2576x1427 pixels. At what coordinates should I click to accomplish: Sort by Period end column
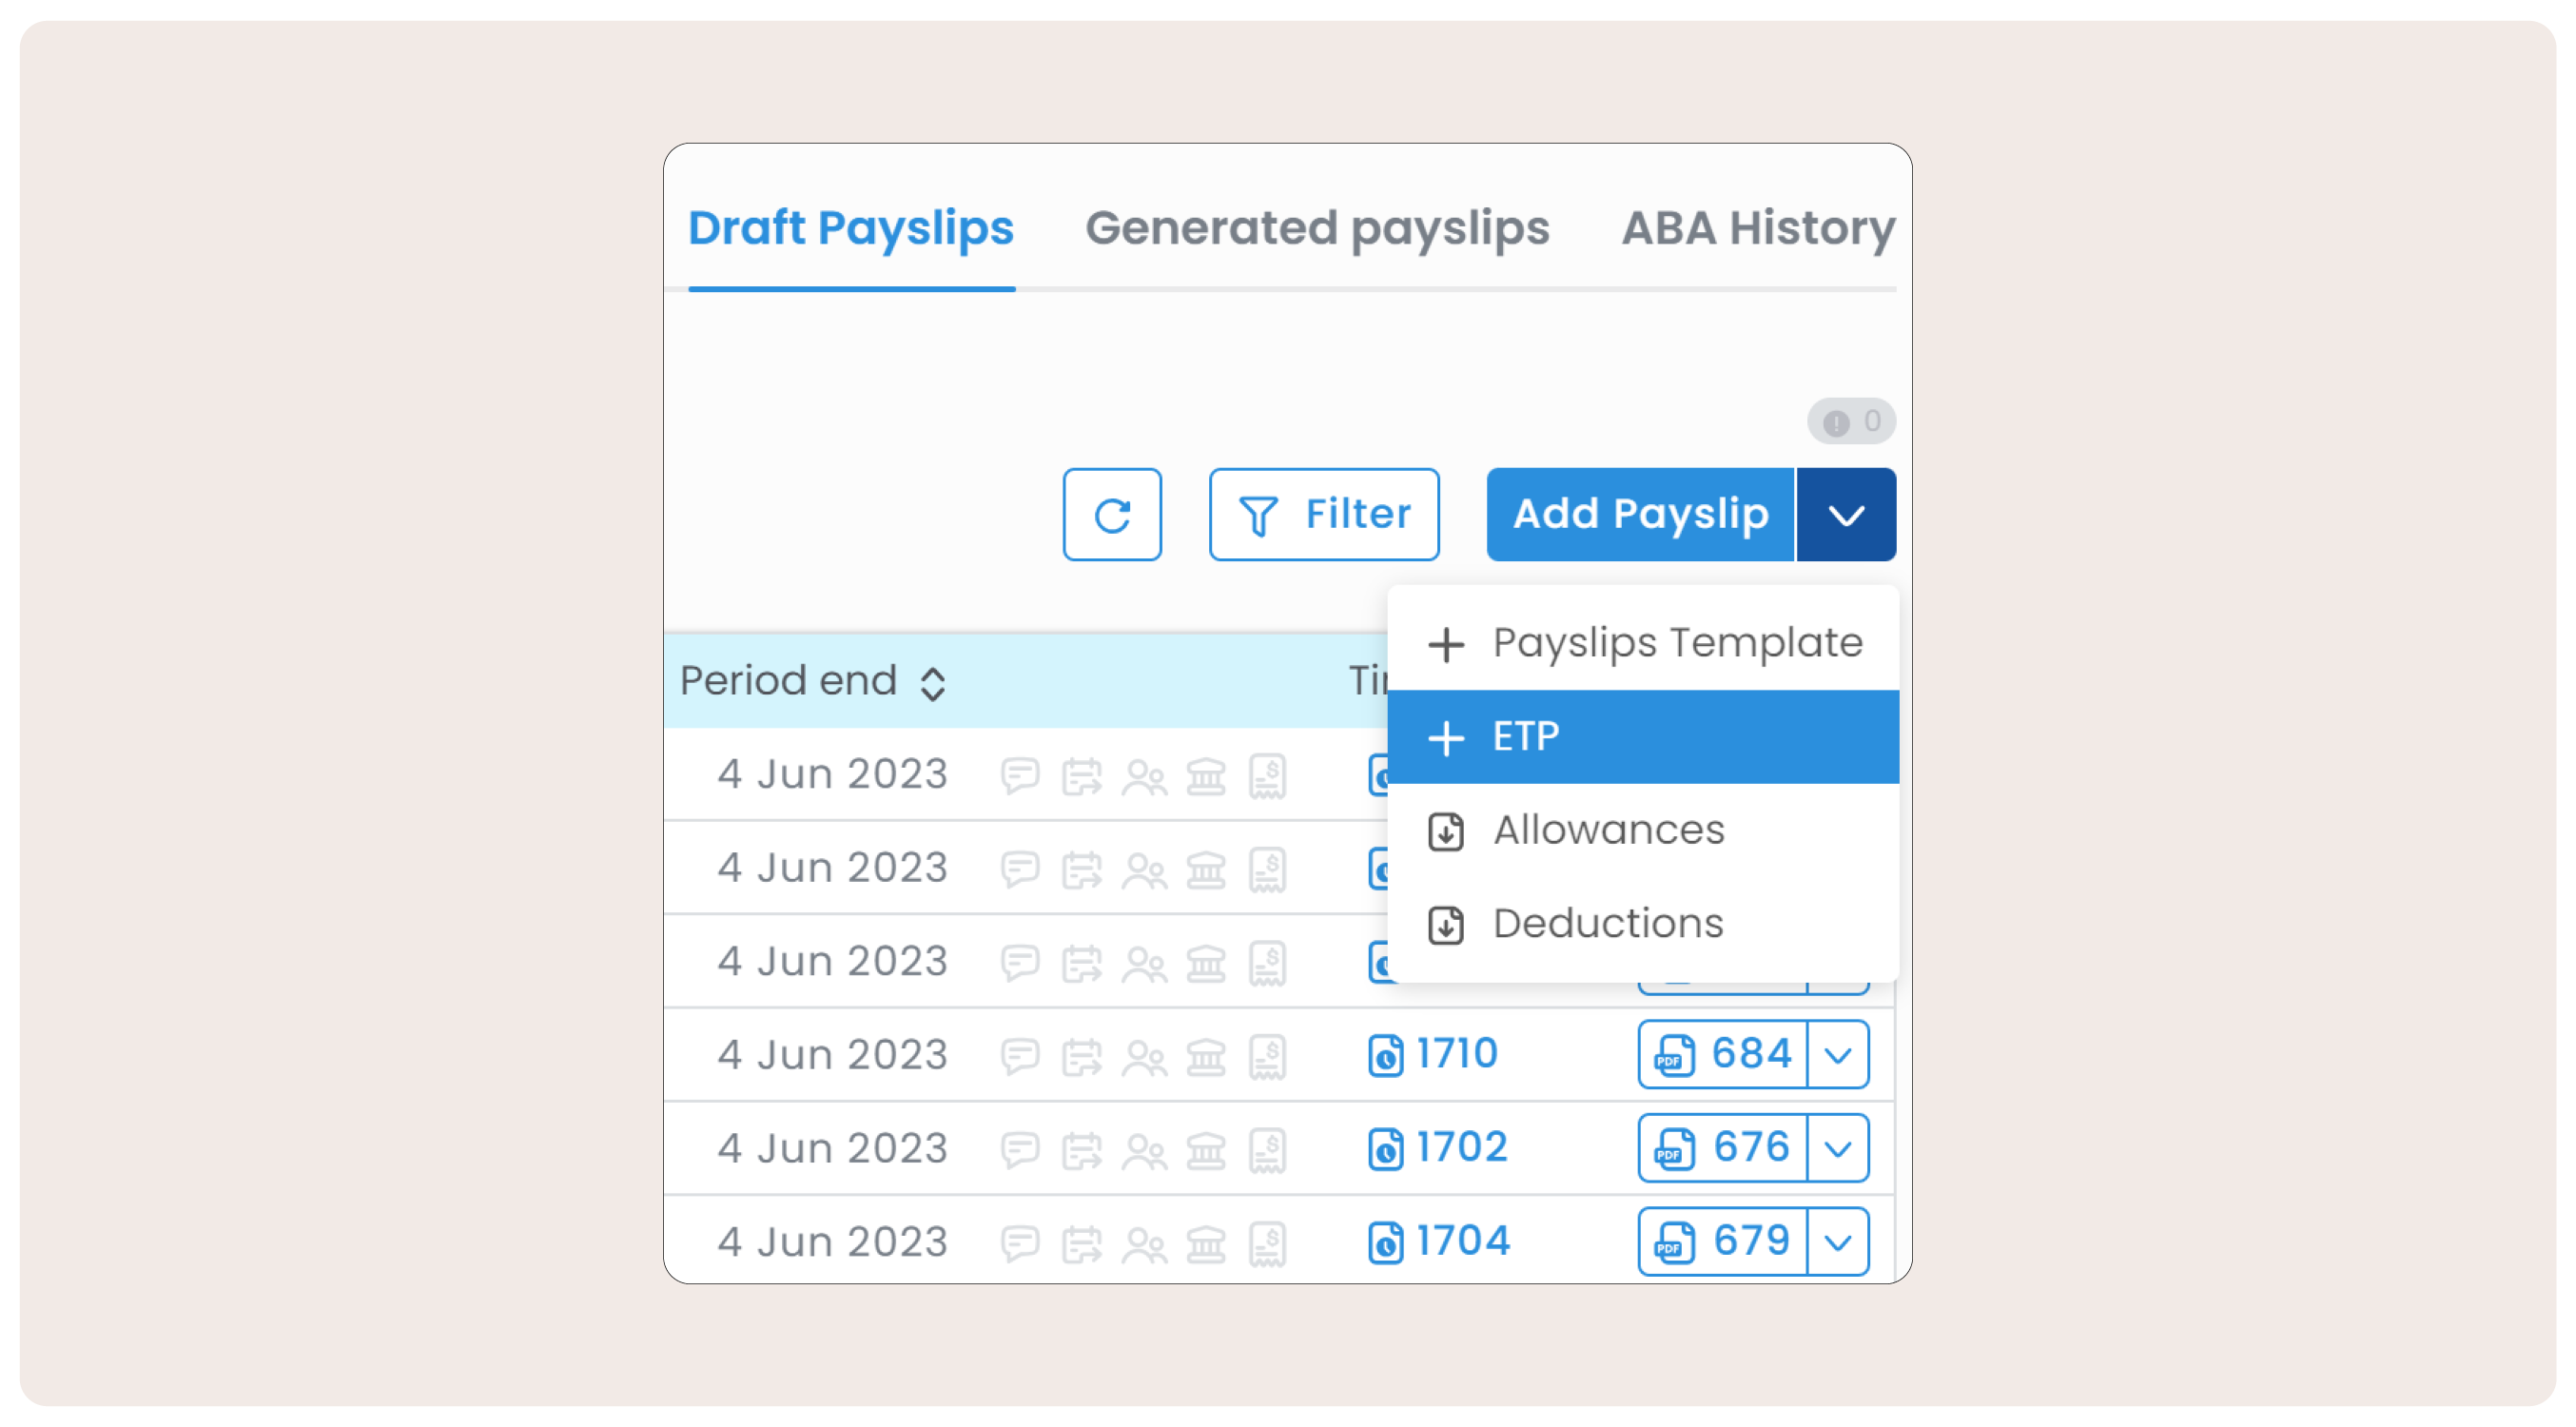click(x=932, y=683)
